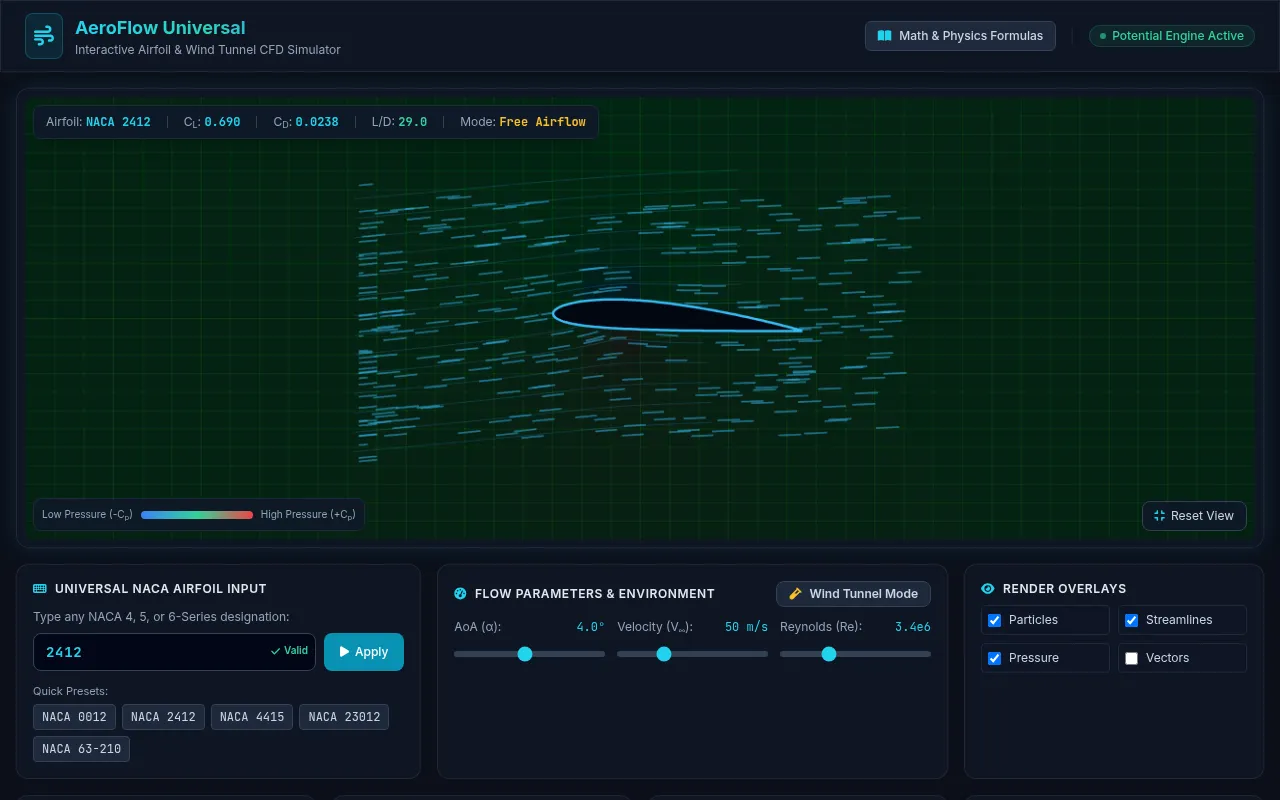Click the AoA value 4.0°
Image resolution: width=1280 pixels, height=800 pixels.
590,627
